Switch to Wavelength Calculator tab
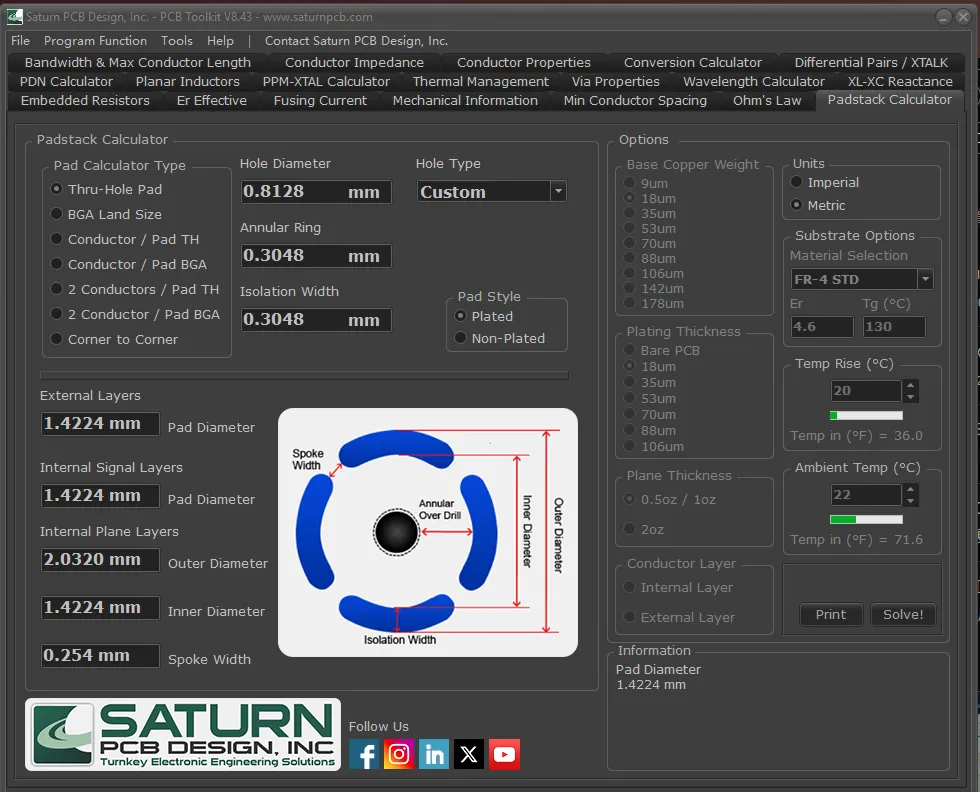Image resolution: width=980 pixels, height=792 pixels. pos(754,81)
